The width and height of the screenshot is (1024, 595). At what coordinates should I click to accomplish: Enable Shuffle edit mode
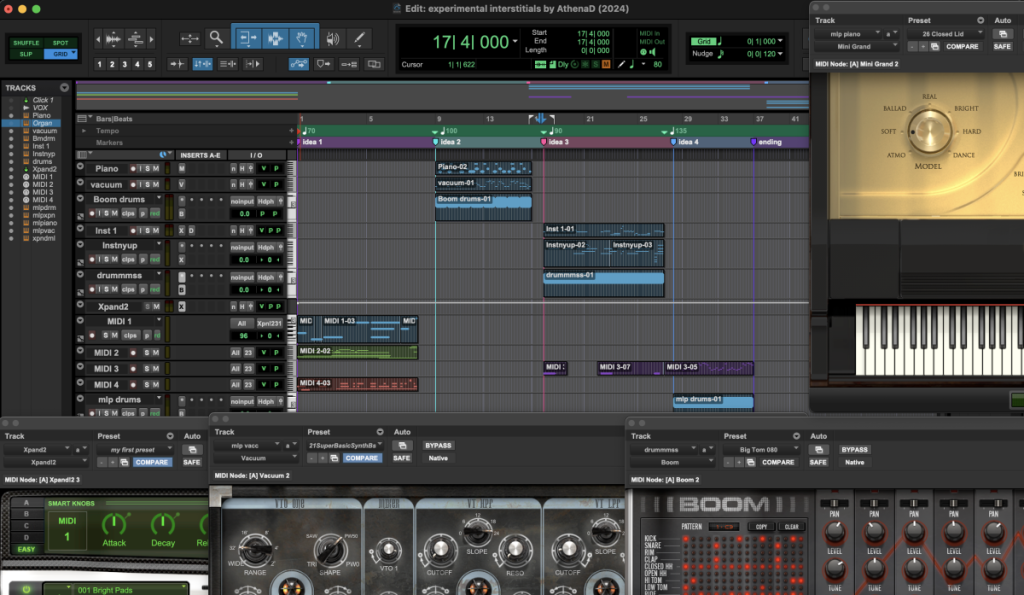26,43
